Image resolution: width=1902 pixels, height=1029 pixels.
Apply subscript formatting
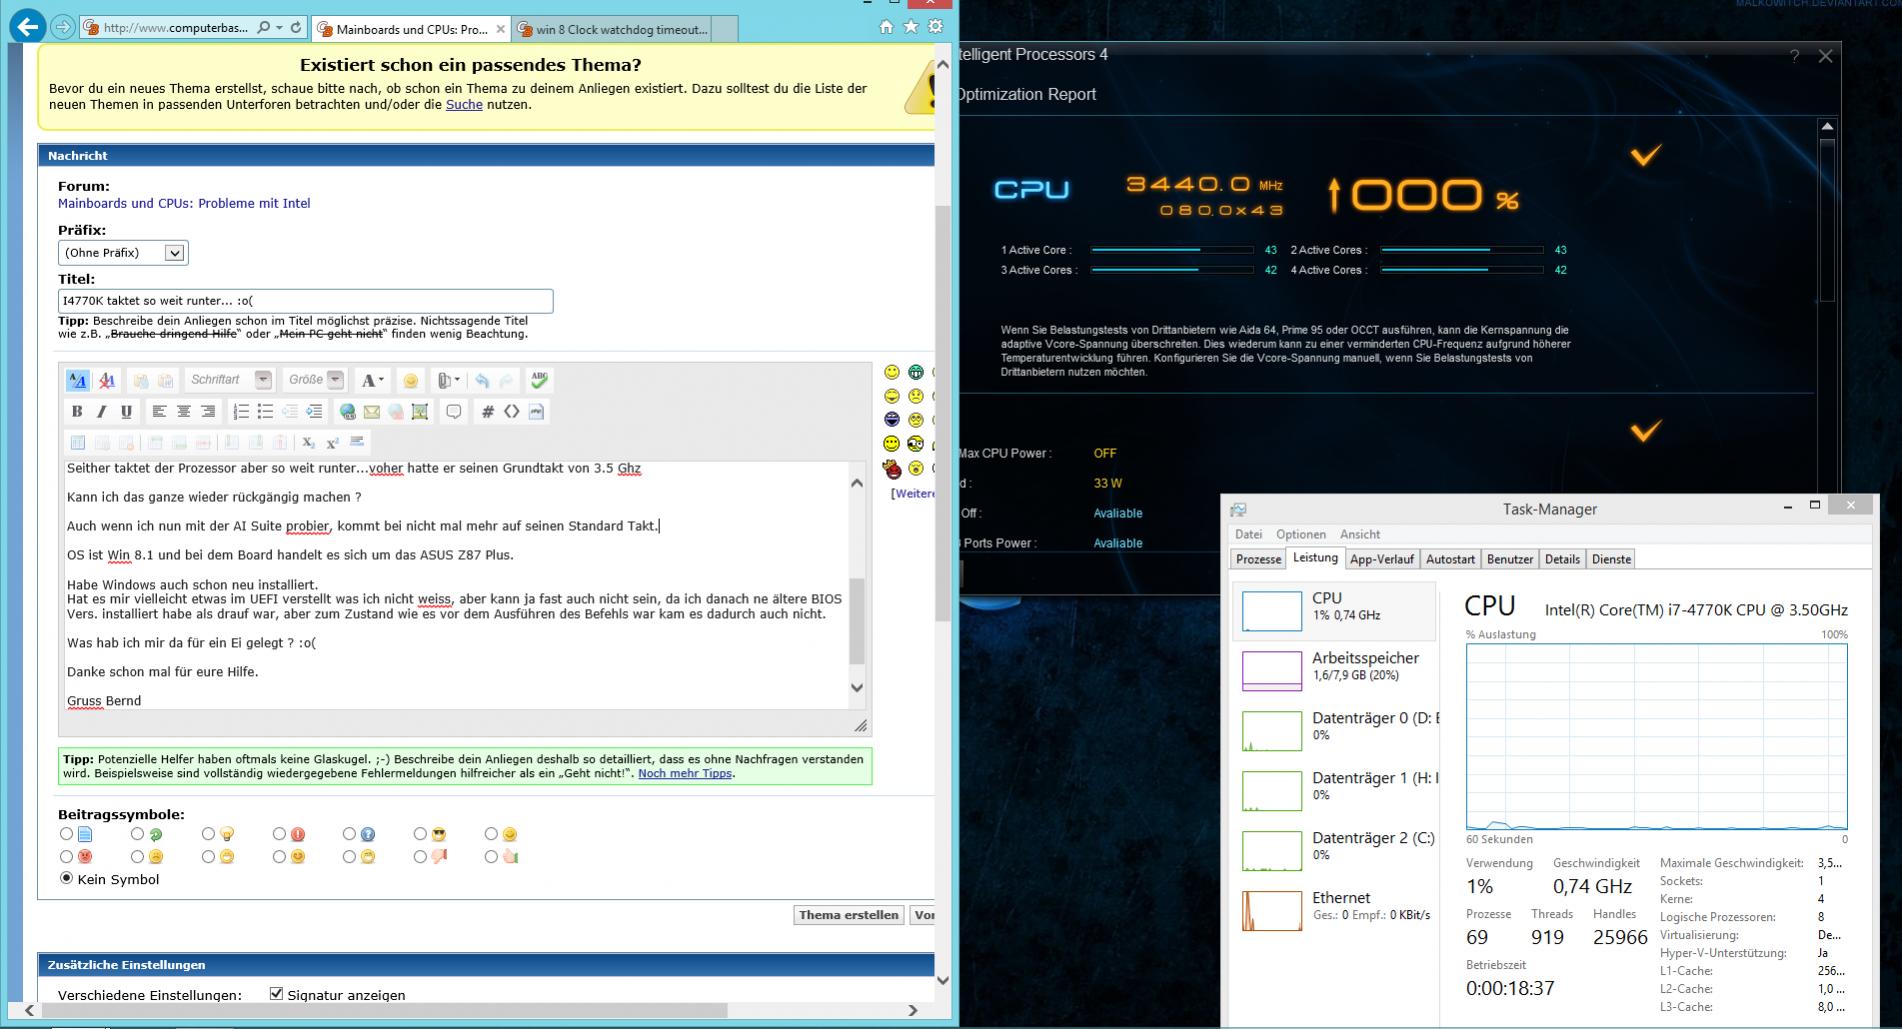coord(308,442)
